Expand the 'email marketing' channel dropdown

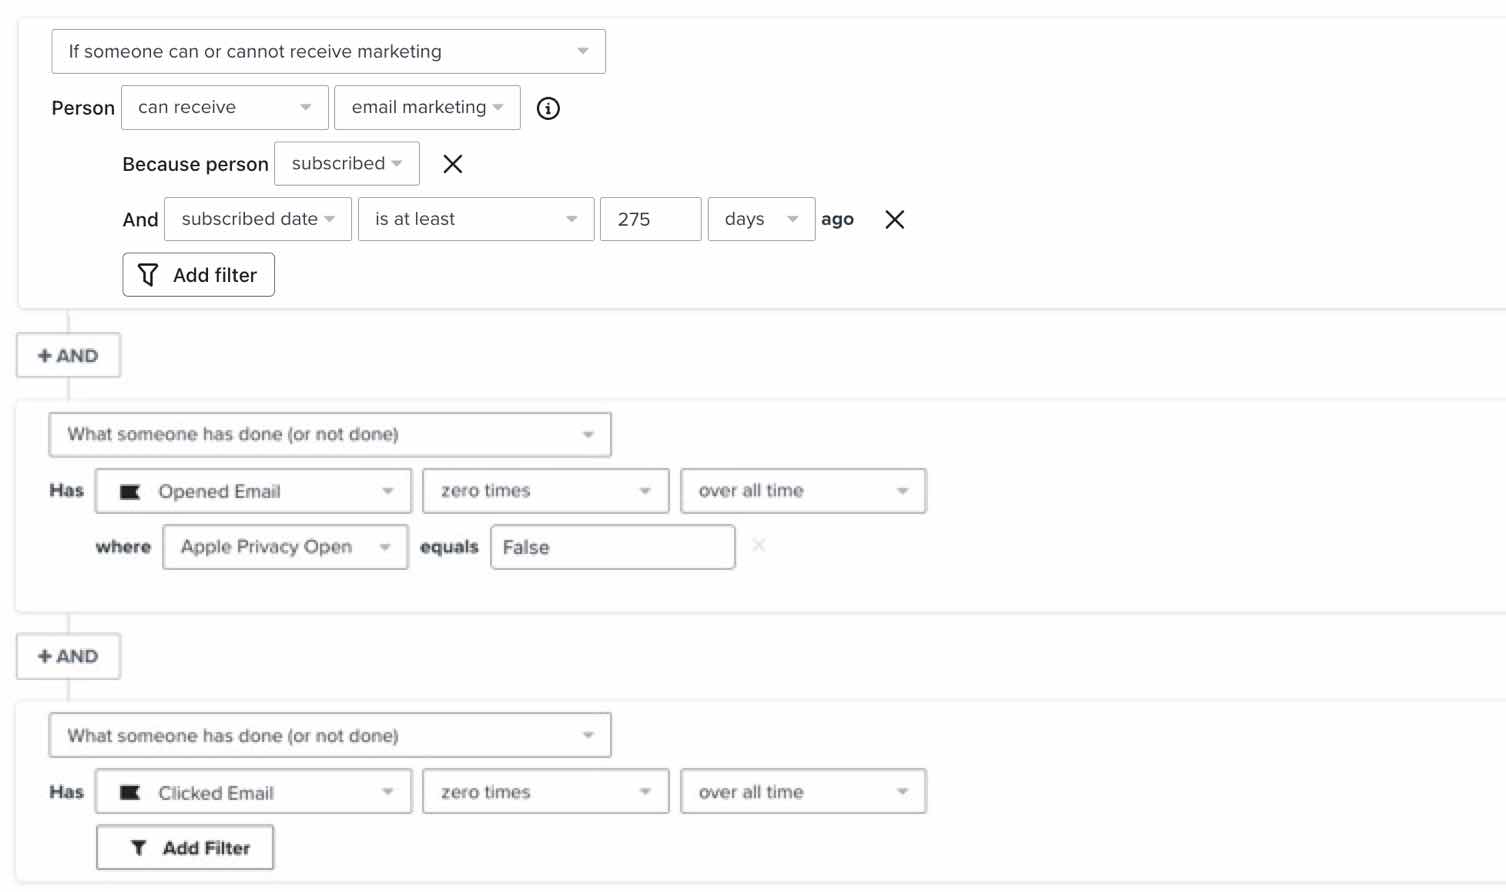tap(427, 108)
